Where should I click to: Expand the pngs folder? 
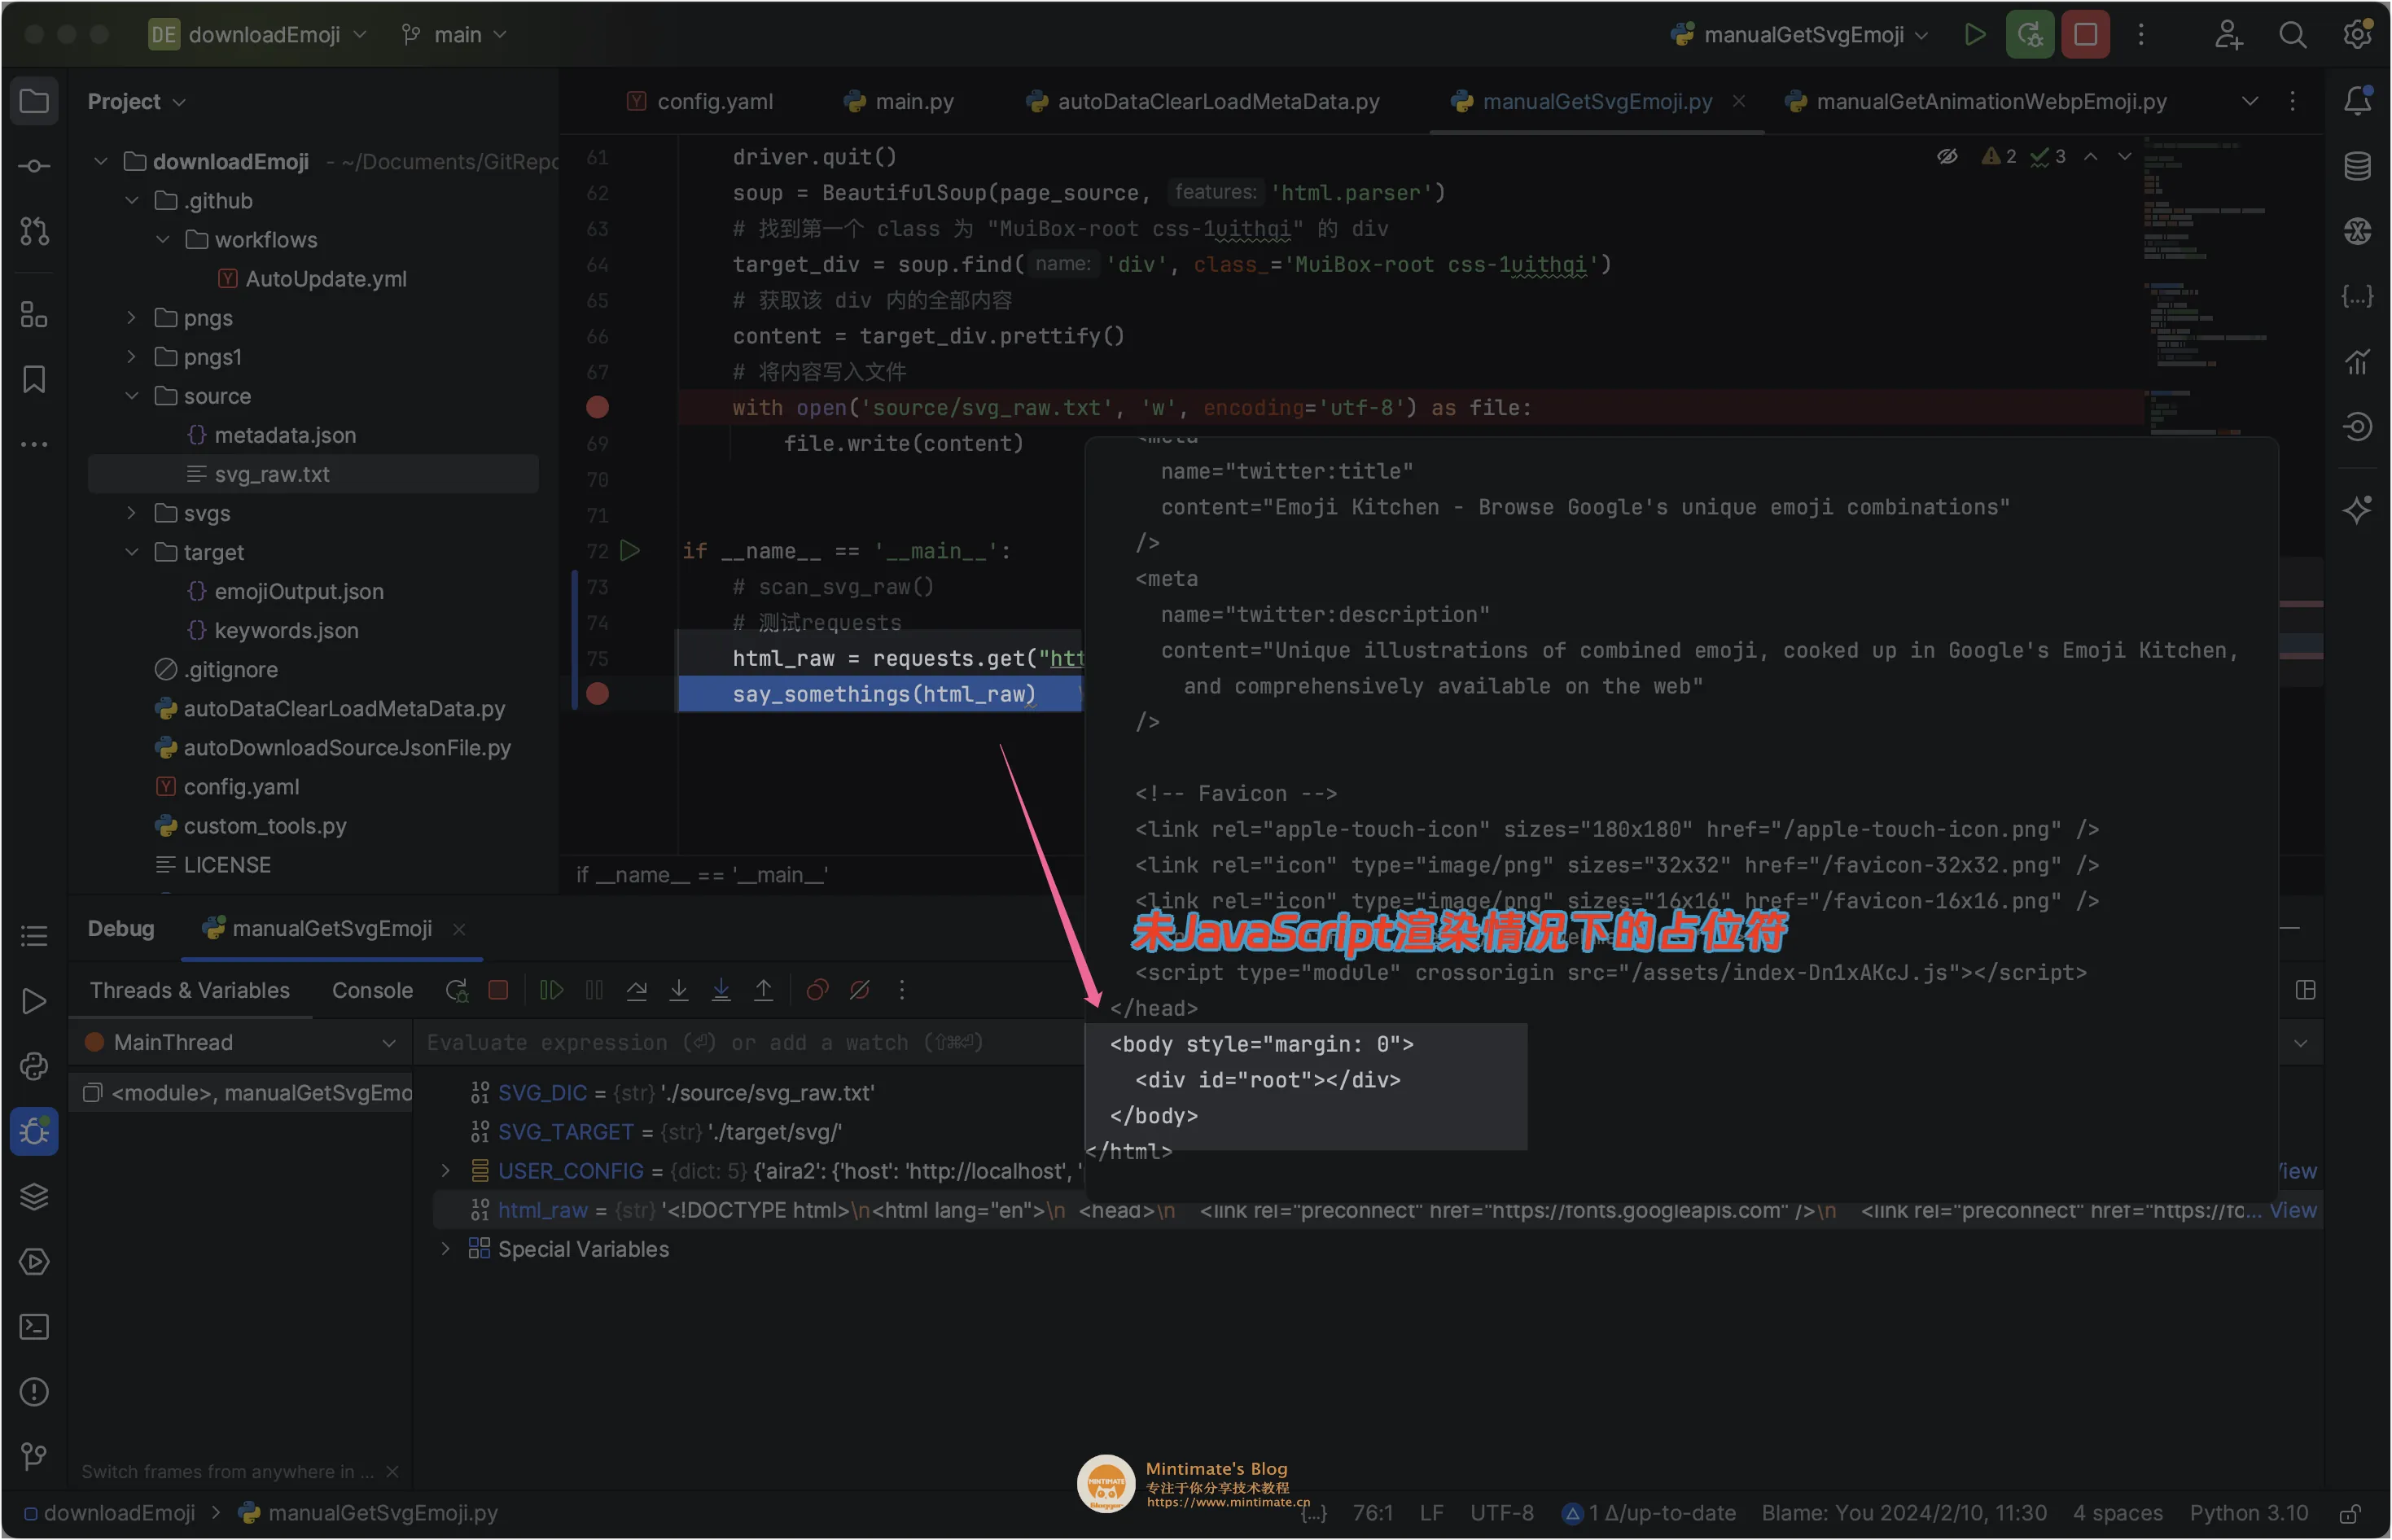pyautogui.click(x=131, y=318)
